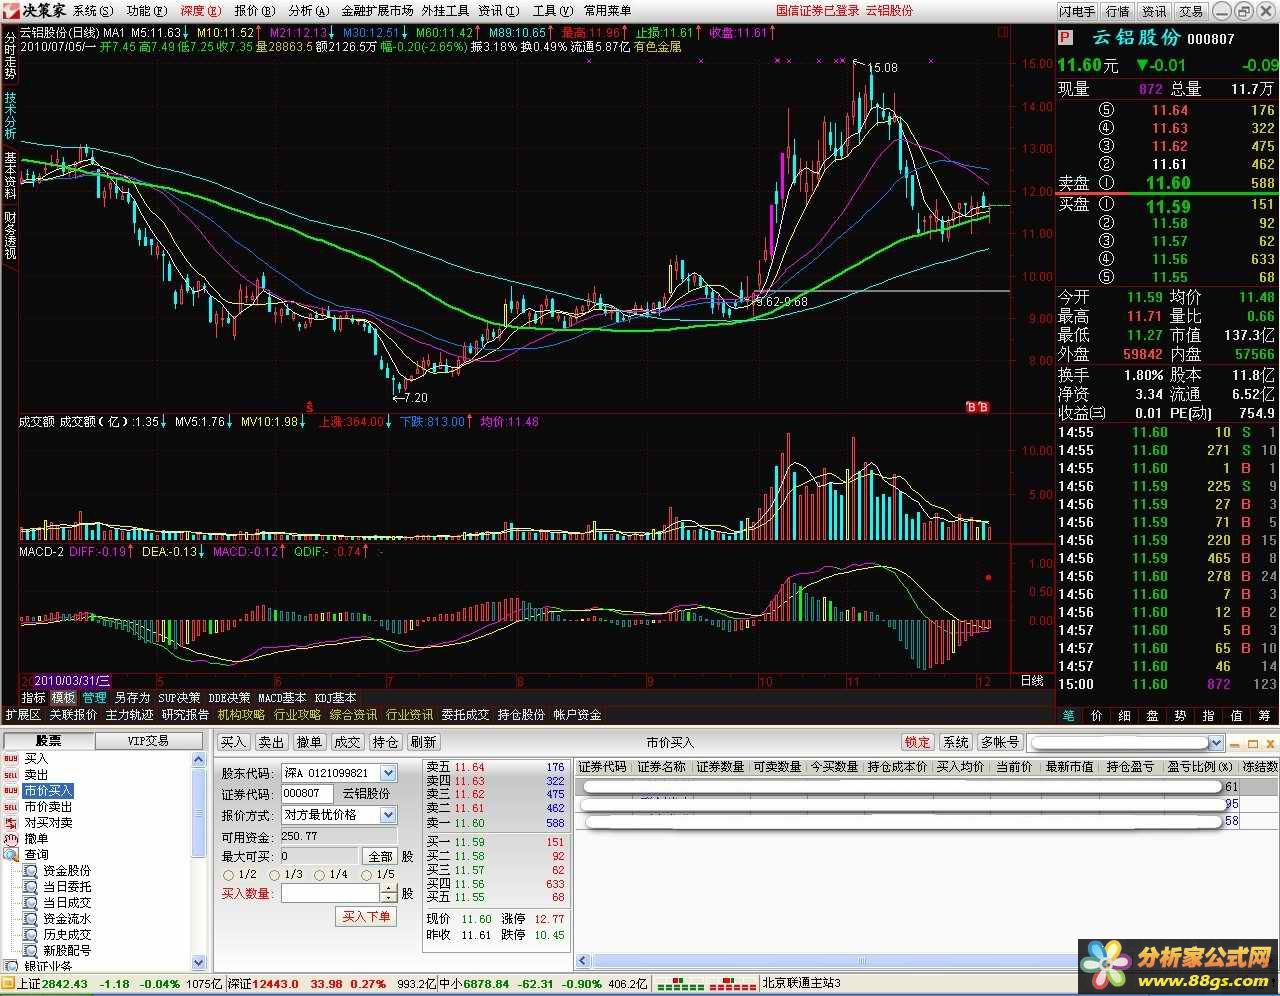Select the 1/4 quantity radio button
Viewport: 1280px width, 996px height.
tap(320, 876)
